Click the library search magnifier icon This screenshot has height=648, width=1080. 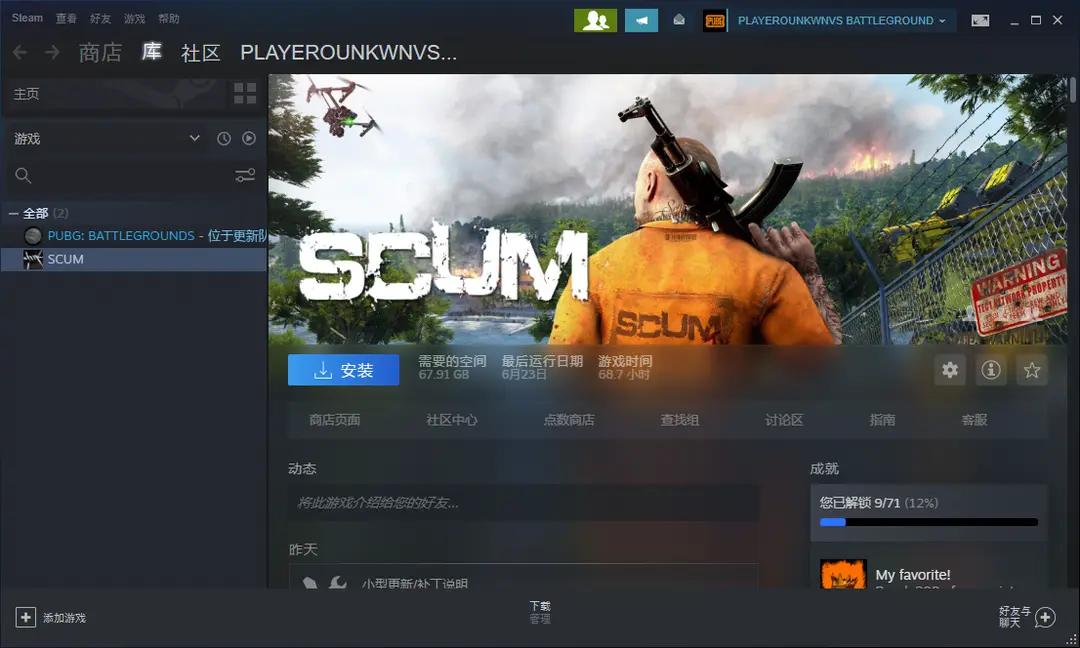(23, 176)
